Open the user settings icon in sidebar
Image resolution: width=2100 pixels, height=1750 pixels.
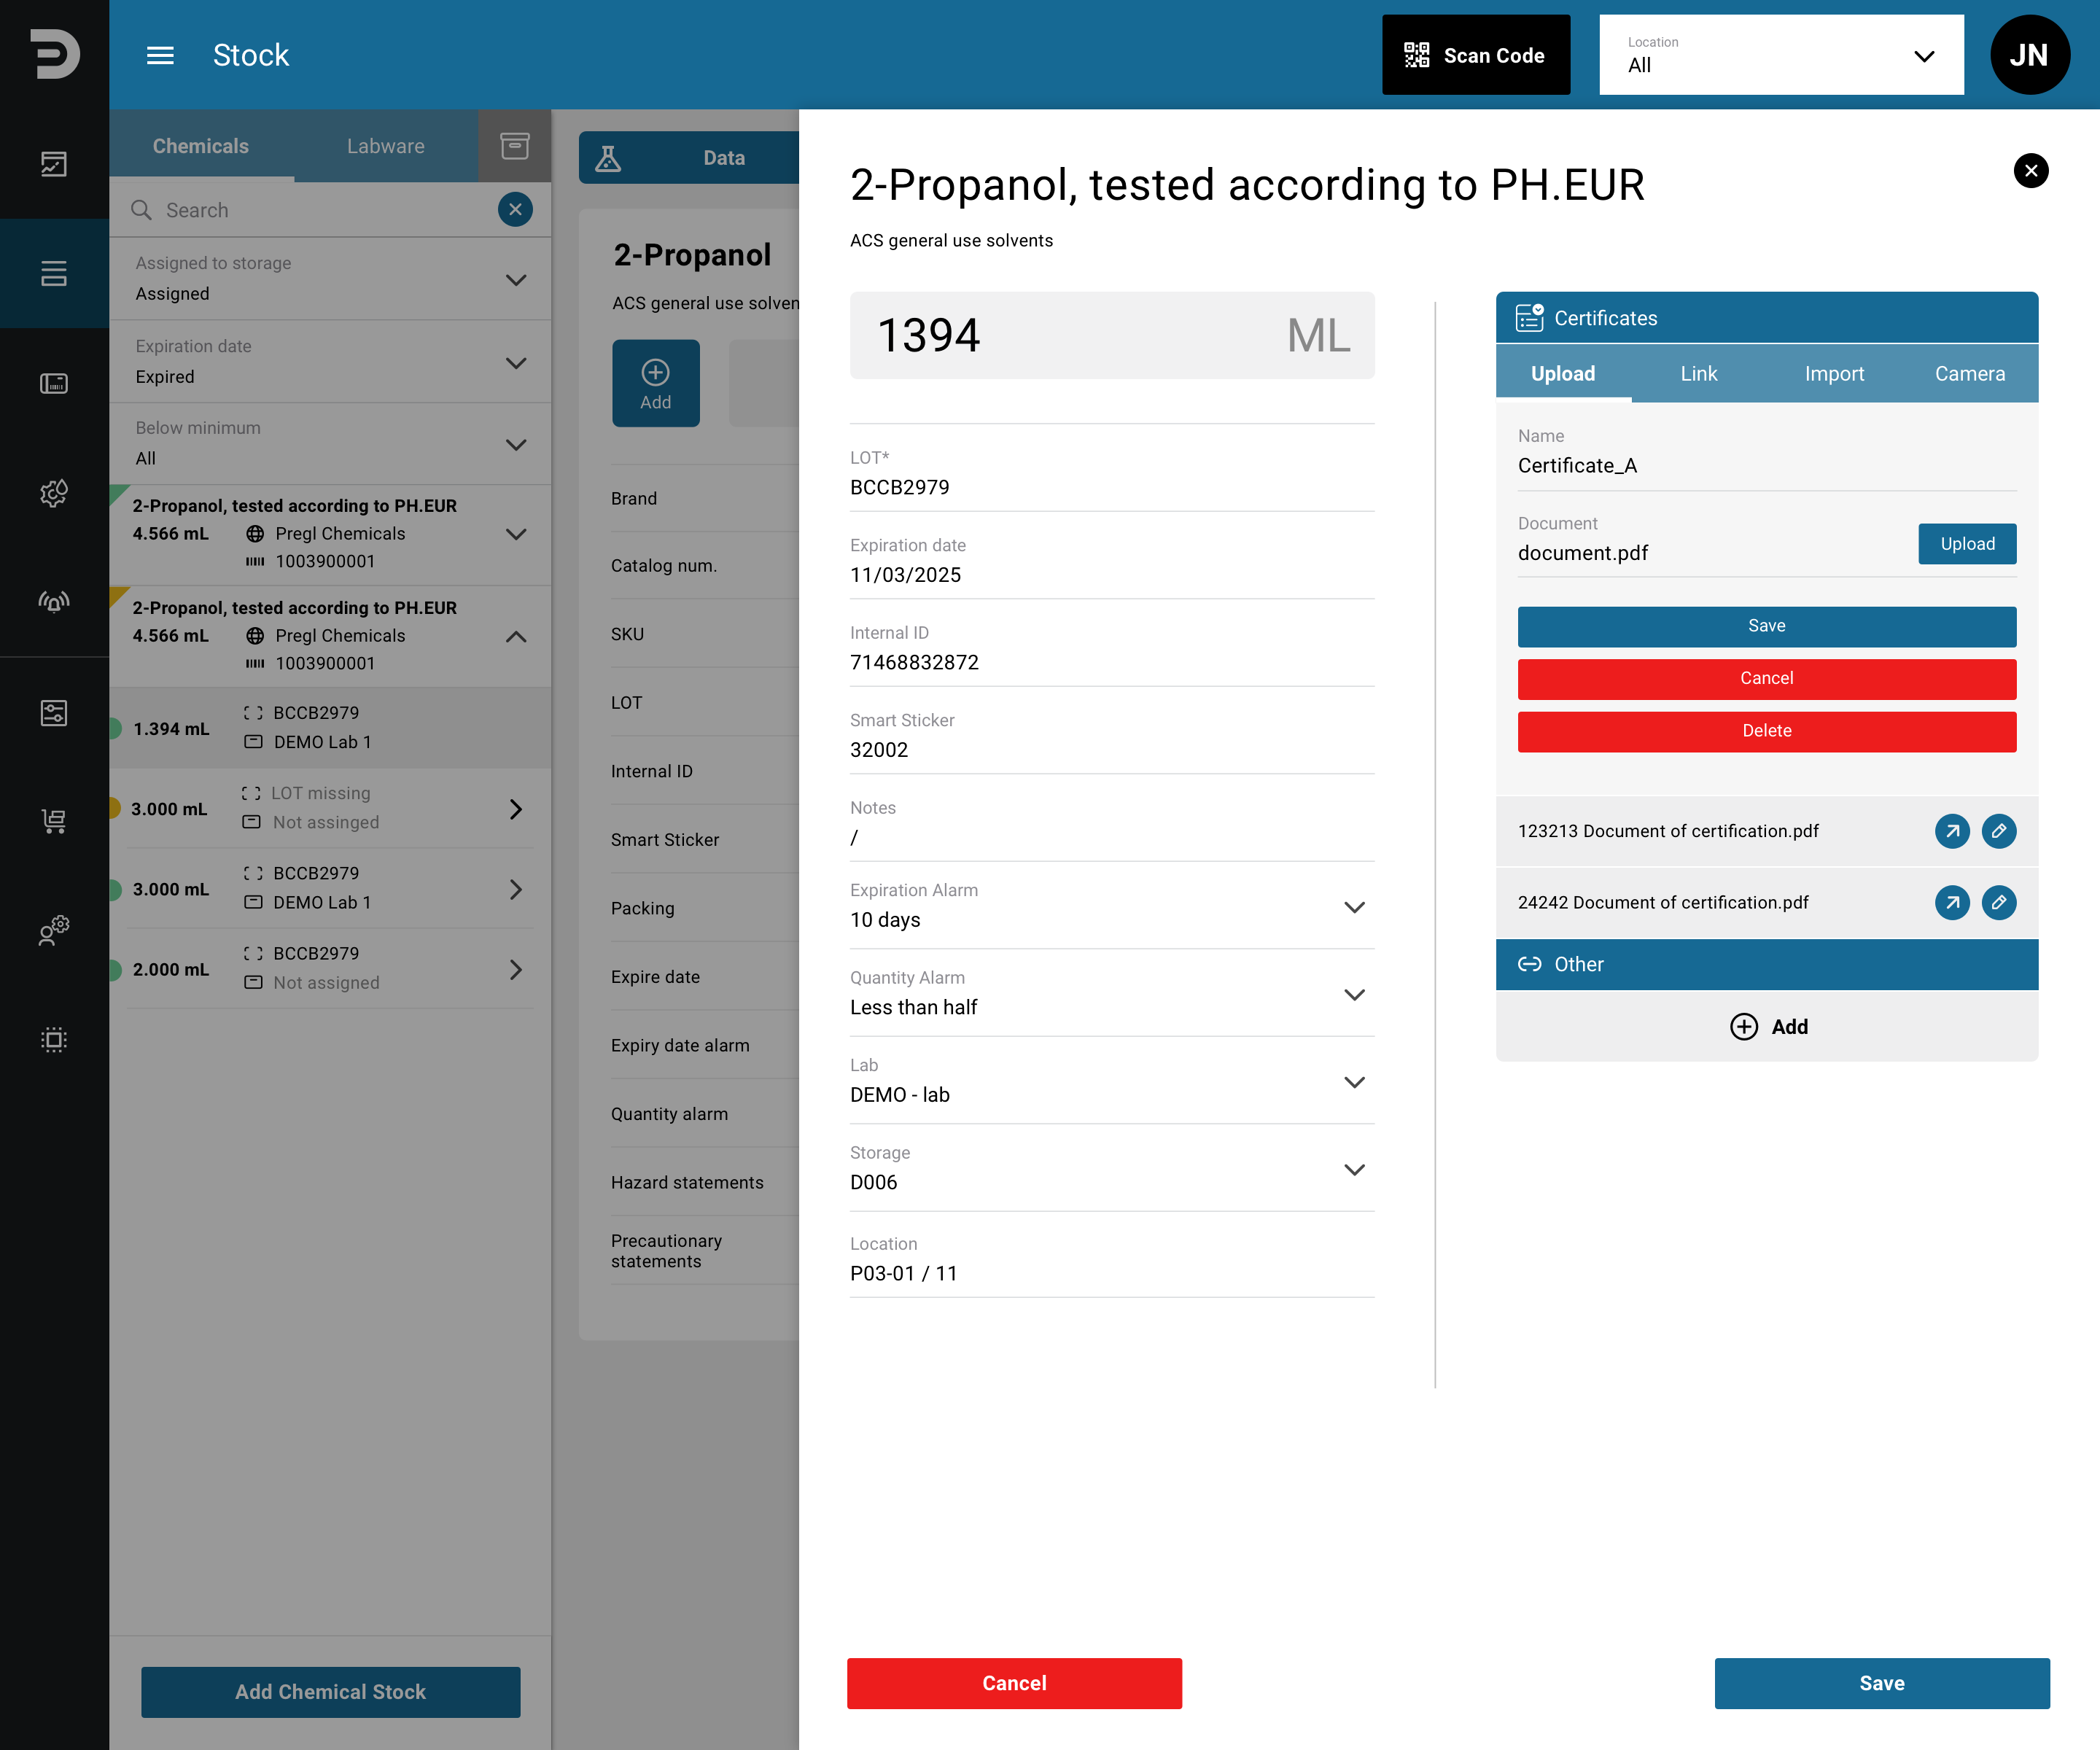point(54,930)
